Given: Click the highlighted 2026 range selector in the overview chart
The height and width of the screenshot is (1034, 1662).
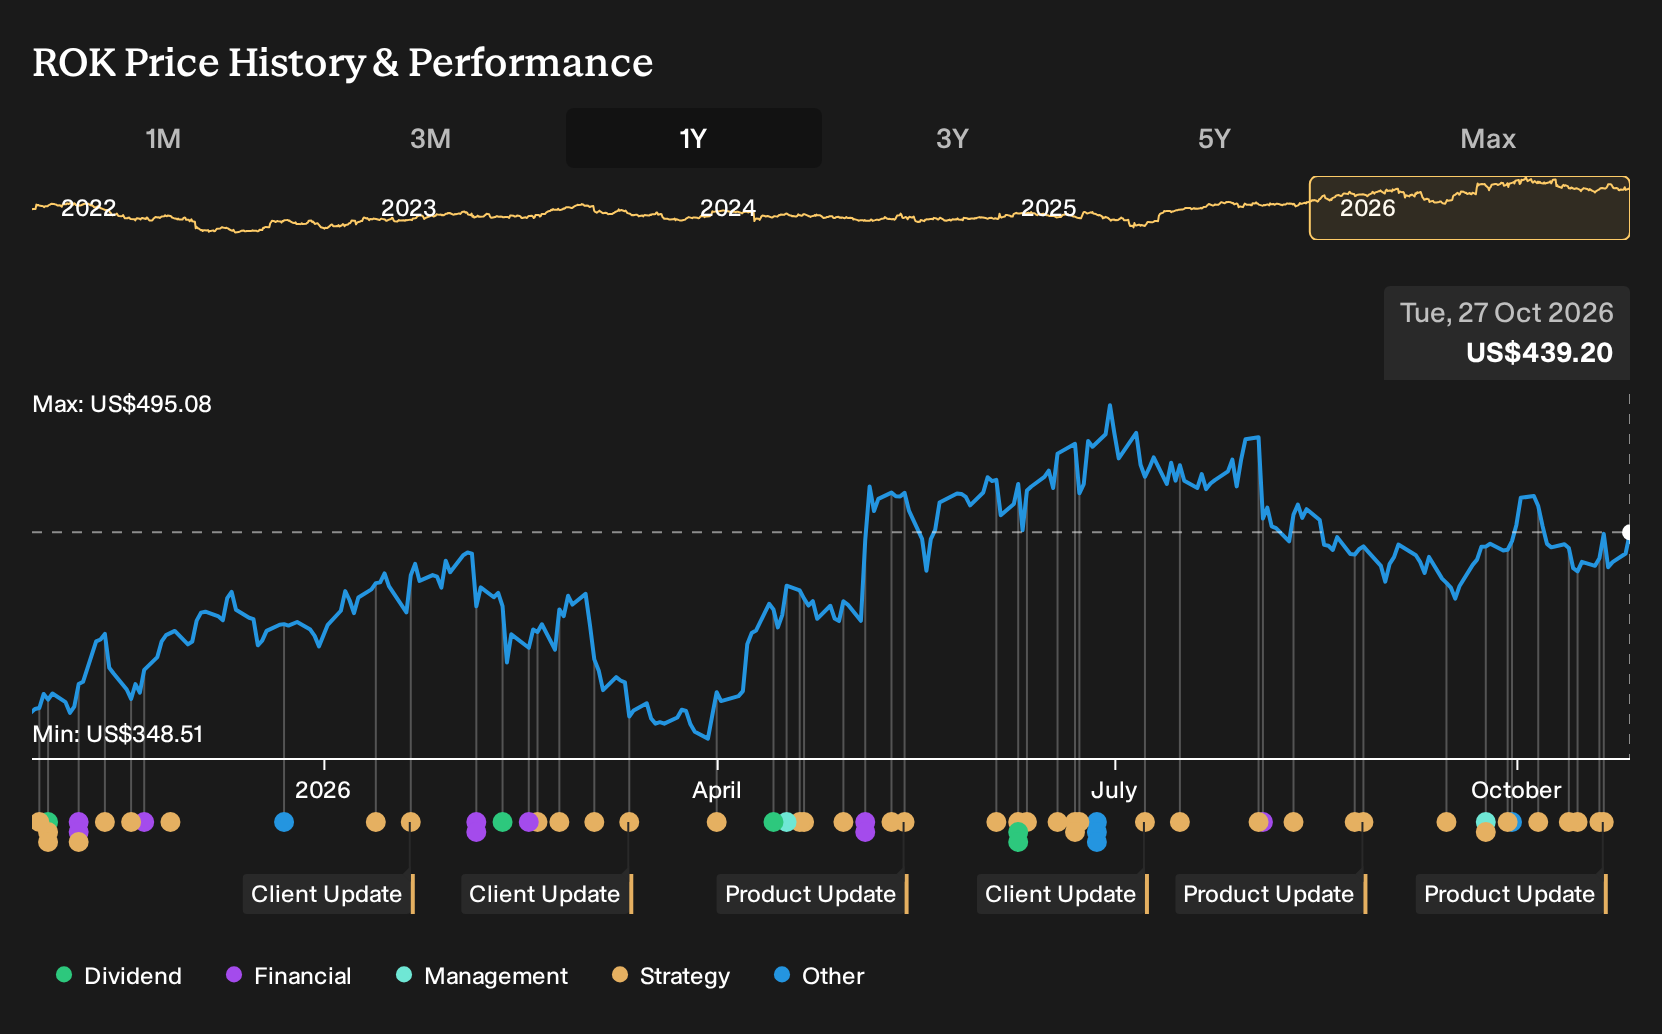Looking at the screenshot, I should [1469, 208].
